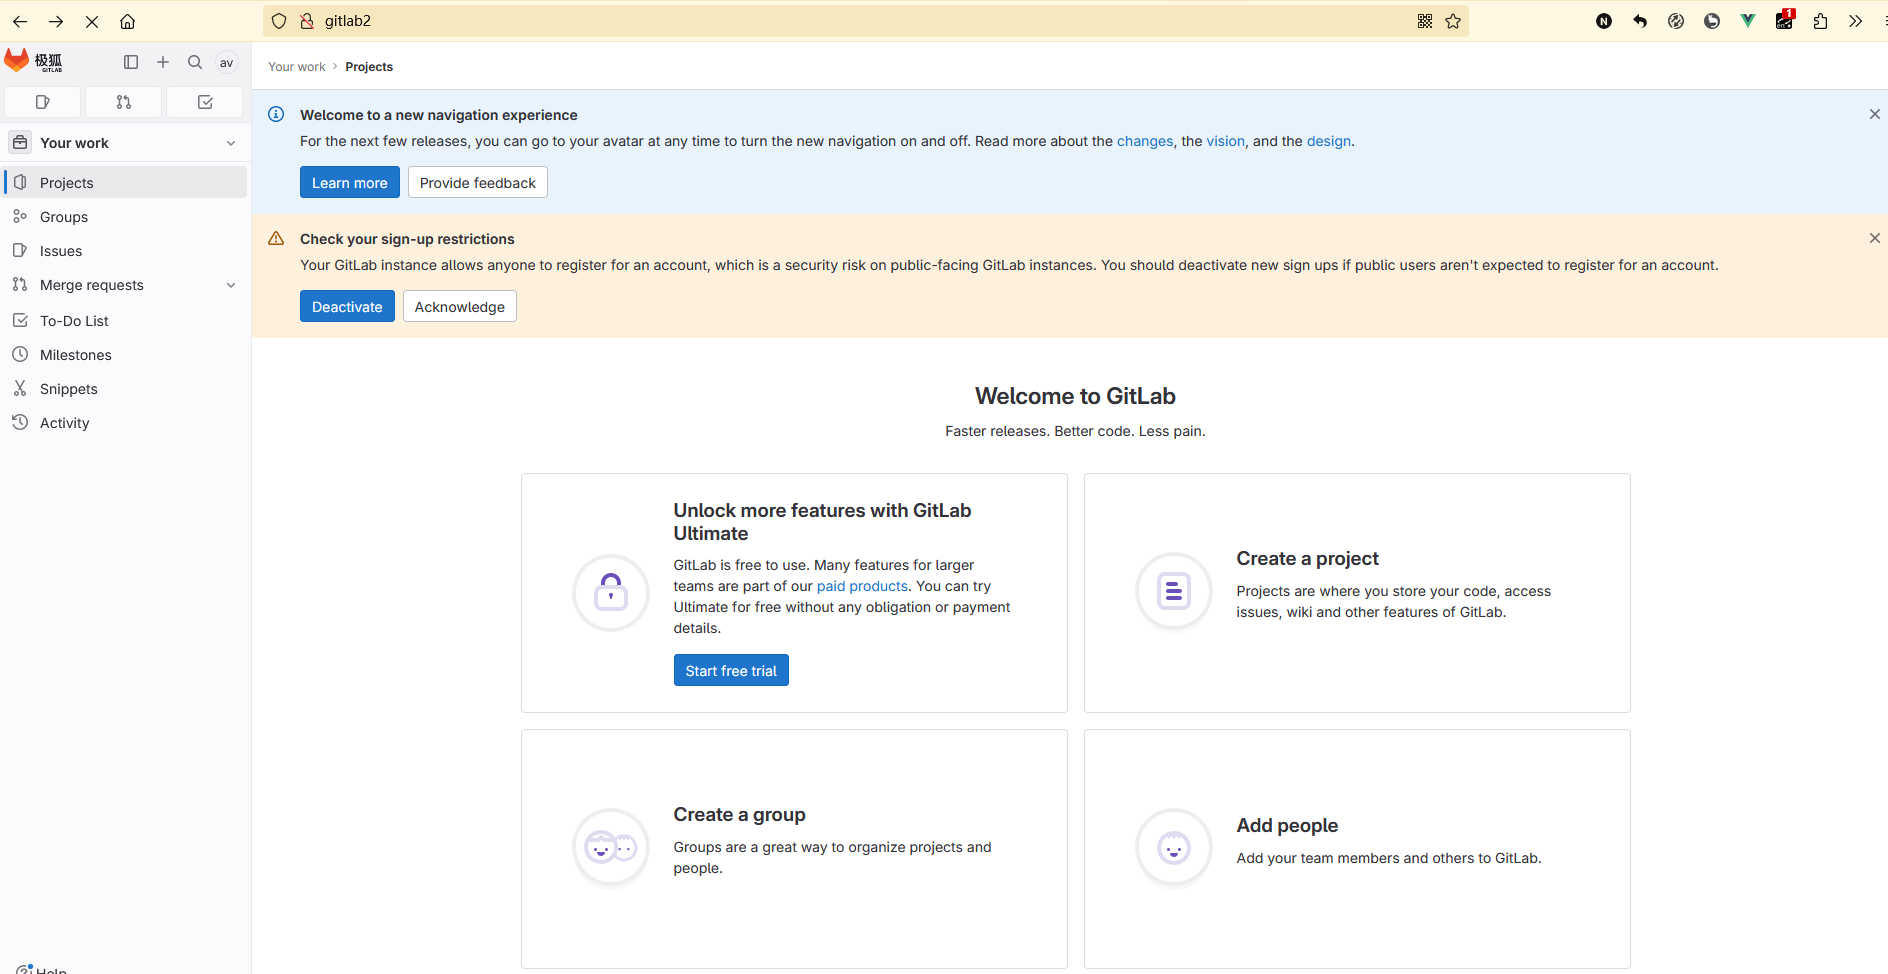Image resolution: width=1888 pixels, height=974 pixels.
Task: Open the changes link
Action: (x=1145, y=141)
